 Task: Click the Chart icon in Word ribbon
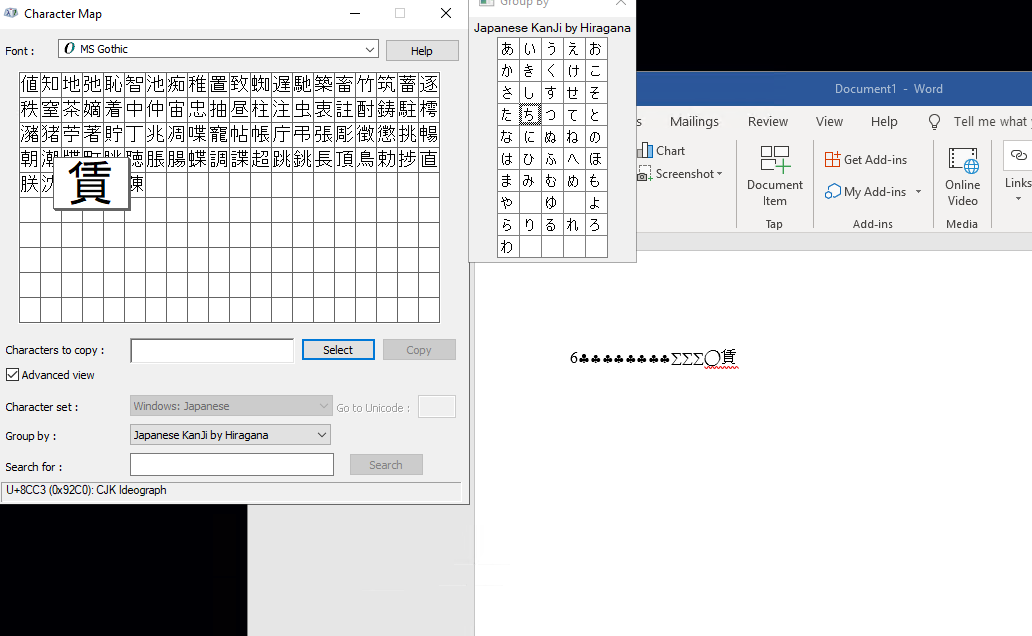[x=645, y=151]
